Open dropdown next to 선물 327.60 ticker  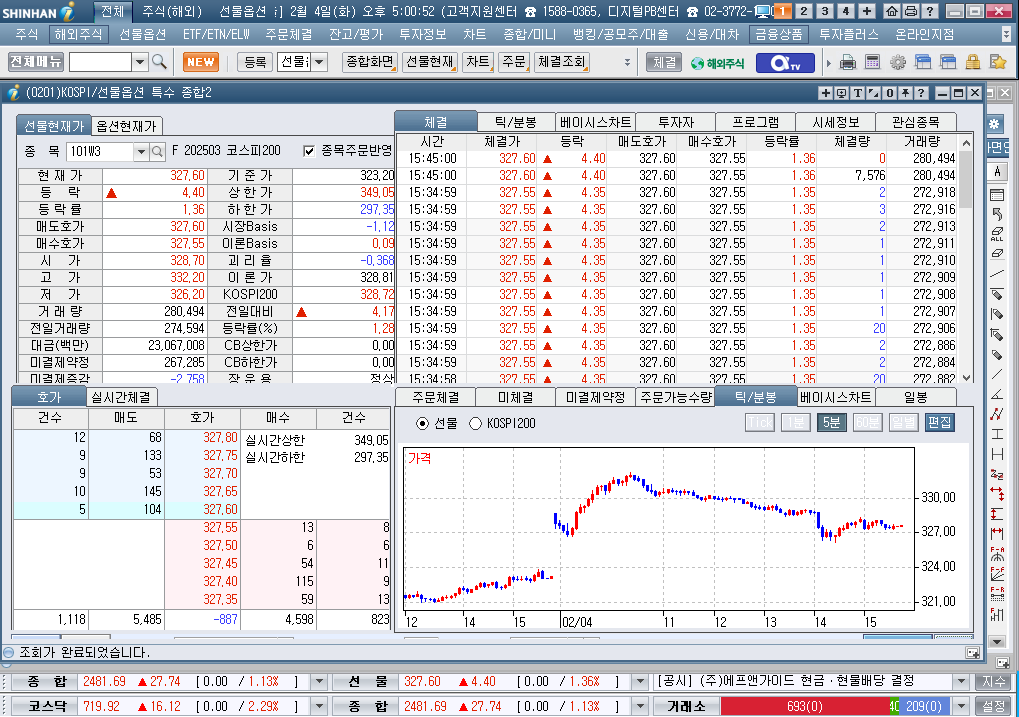[640, 682]
